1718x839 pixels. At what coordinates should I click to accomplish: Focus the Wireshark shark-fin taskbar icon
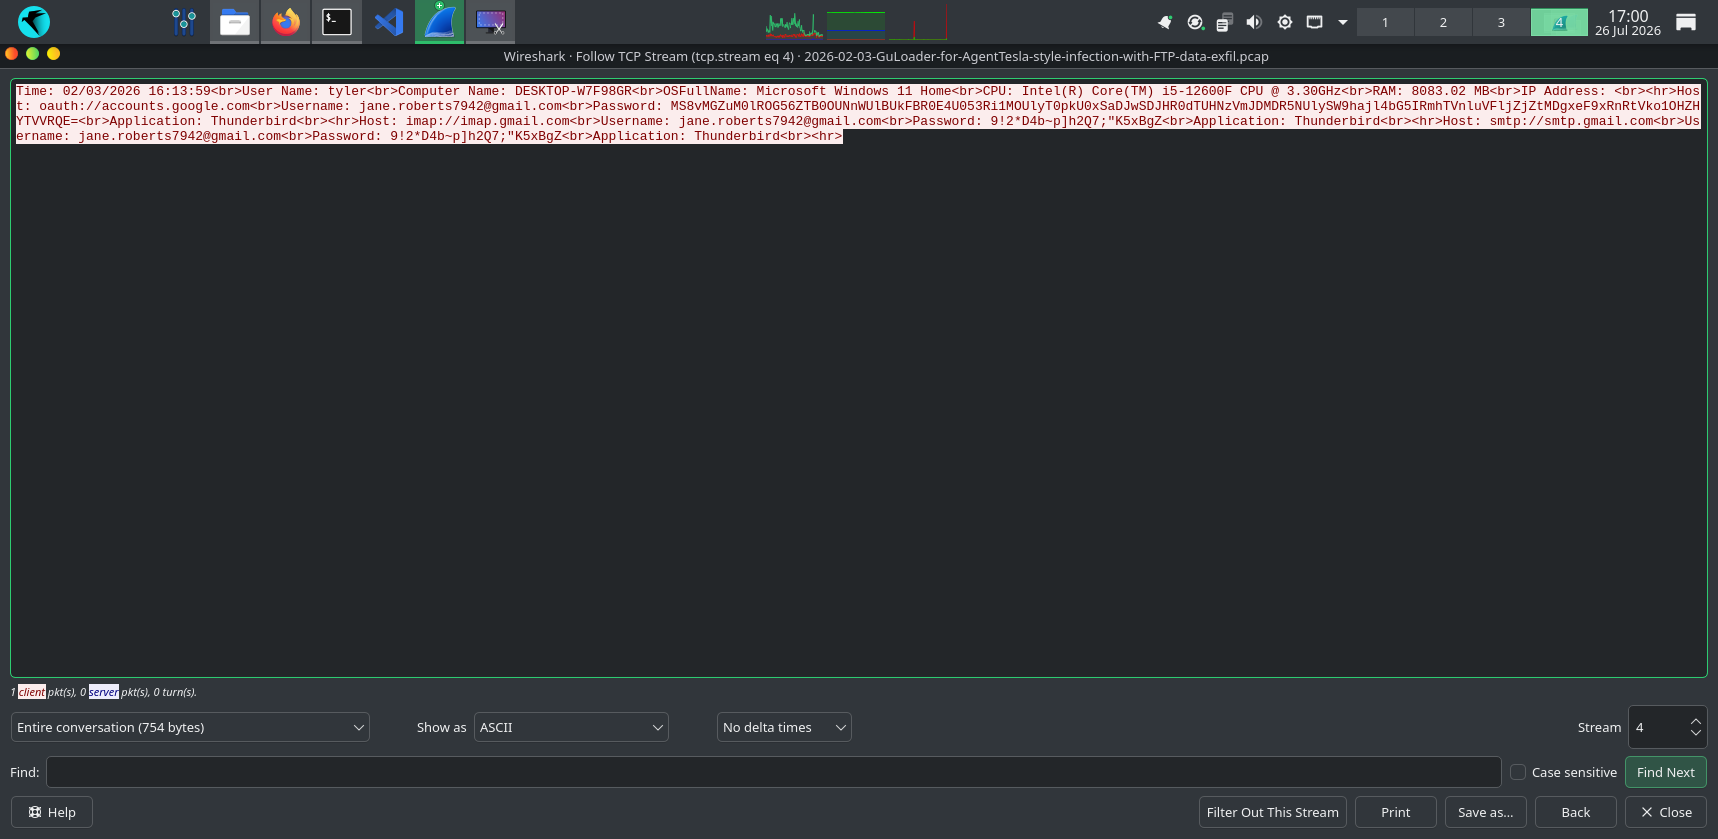440,22
